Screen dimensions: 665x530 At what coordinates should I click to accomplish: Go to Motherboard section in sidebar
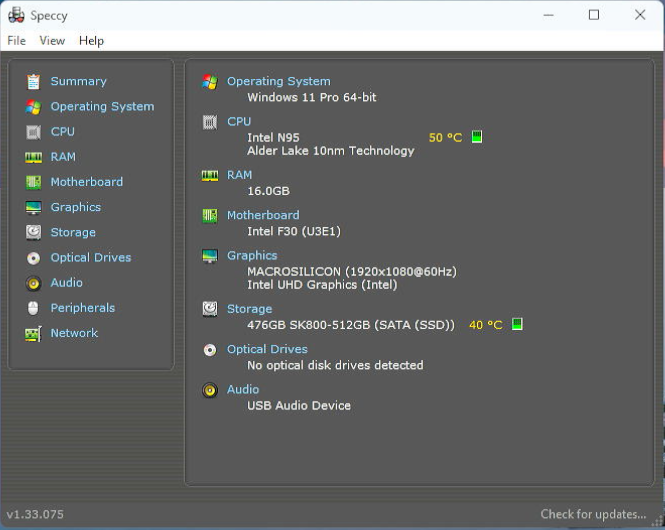87,182
